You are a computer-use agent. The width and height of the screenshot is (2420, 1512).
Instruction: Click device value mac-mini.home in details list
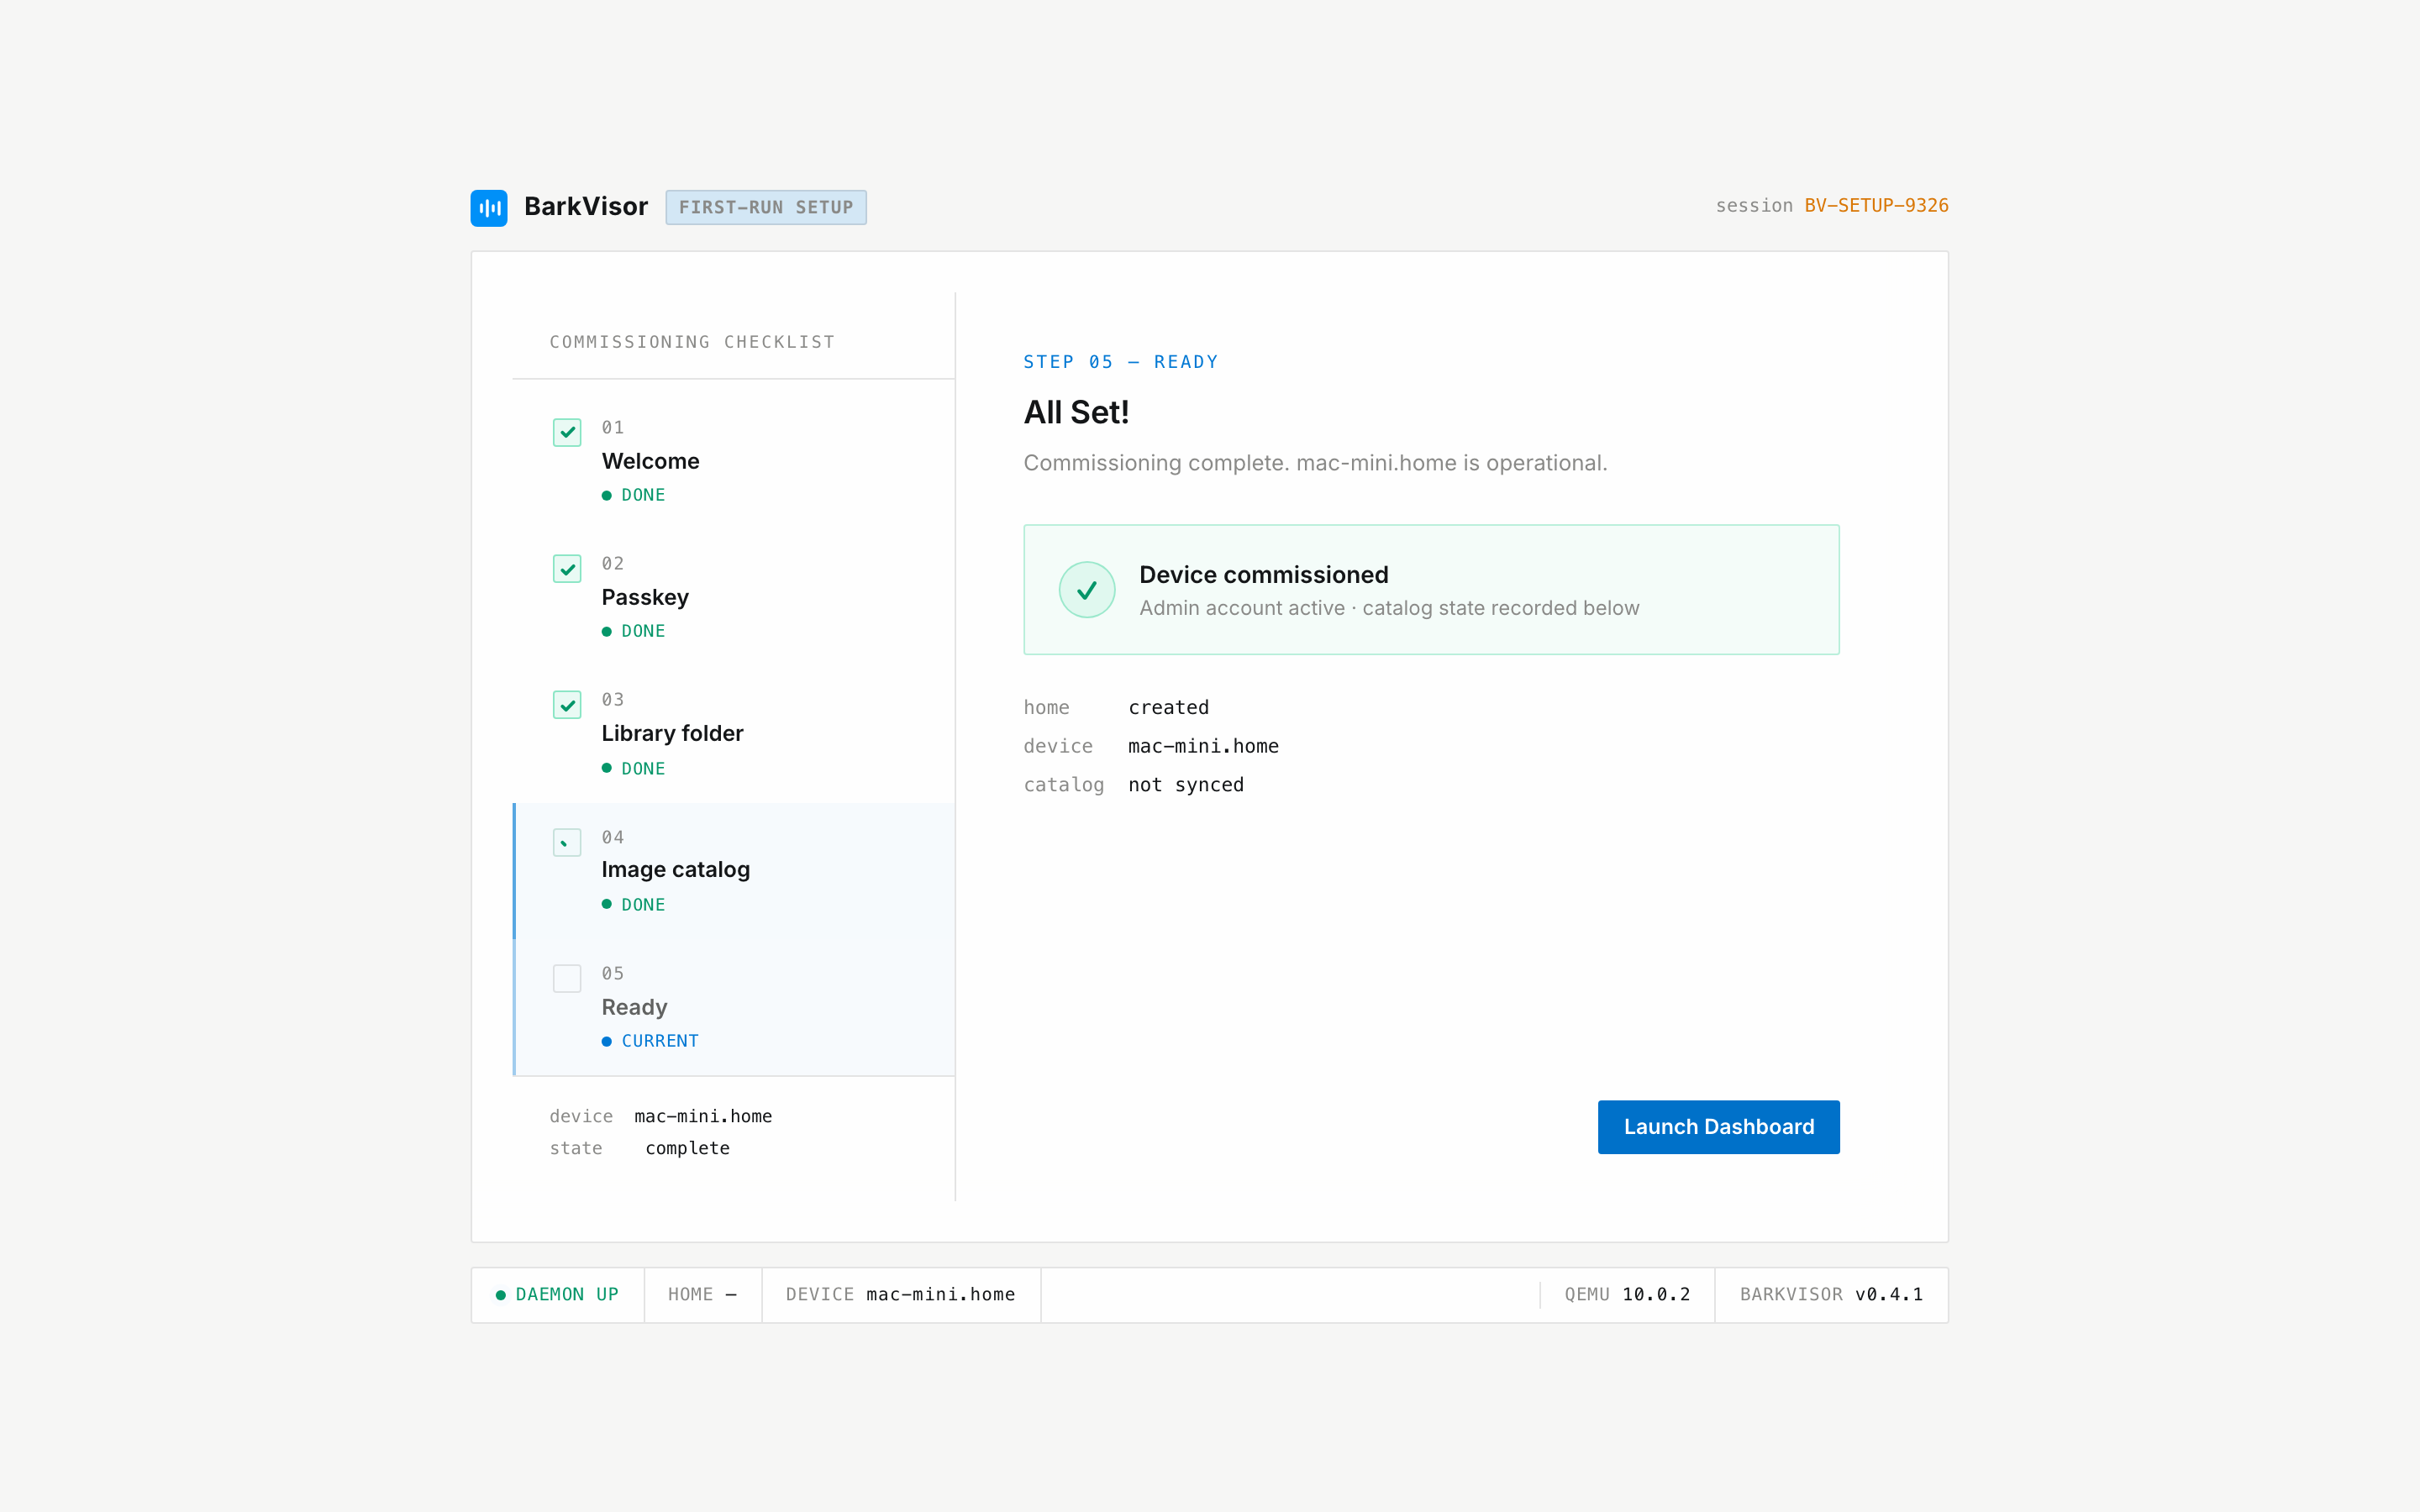pyautogui.click(x=1203, y=747)
